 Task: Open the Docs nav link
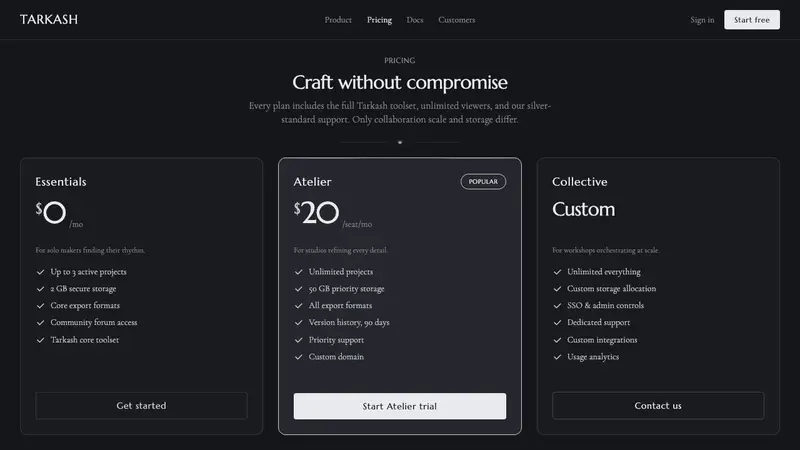[415, 20]
